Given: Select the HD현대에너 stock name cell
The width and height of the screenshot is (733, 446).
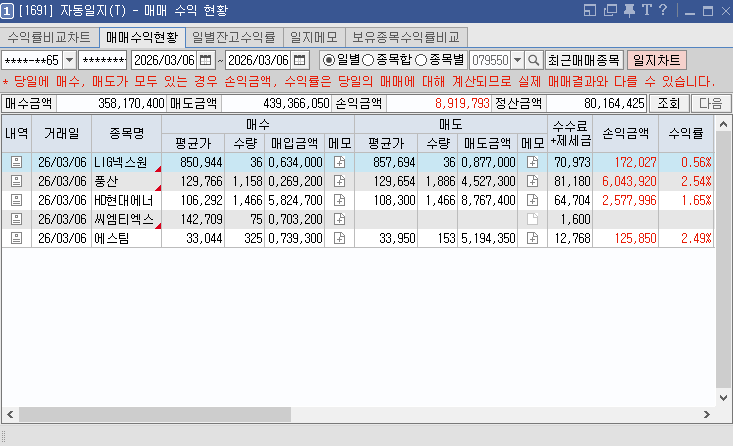Looking at the screenshot, I should tap(127, 200).
